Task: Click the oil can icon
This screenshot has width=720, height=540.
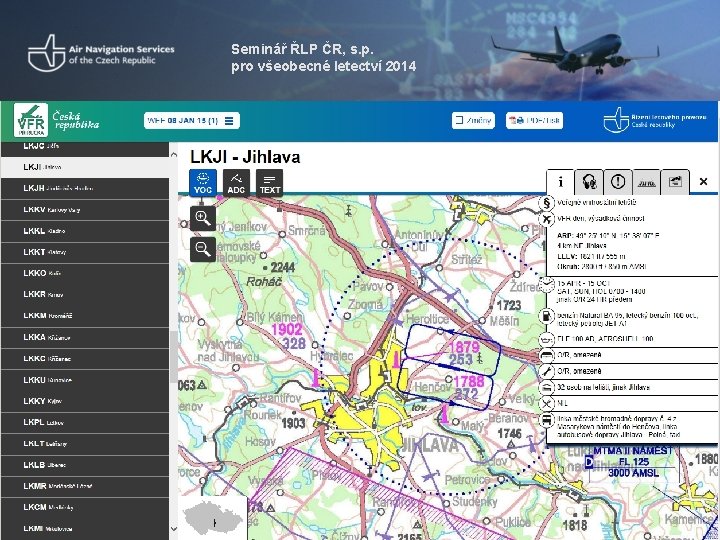Action: click(546, 339)
